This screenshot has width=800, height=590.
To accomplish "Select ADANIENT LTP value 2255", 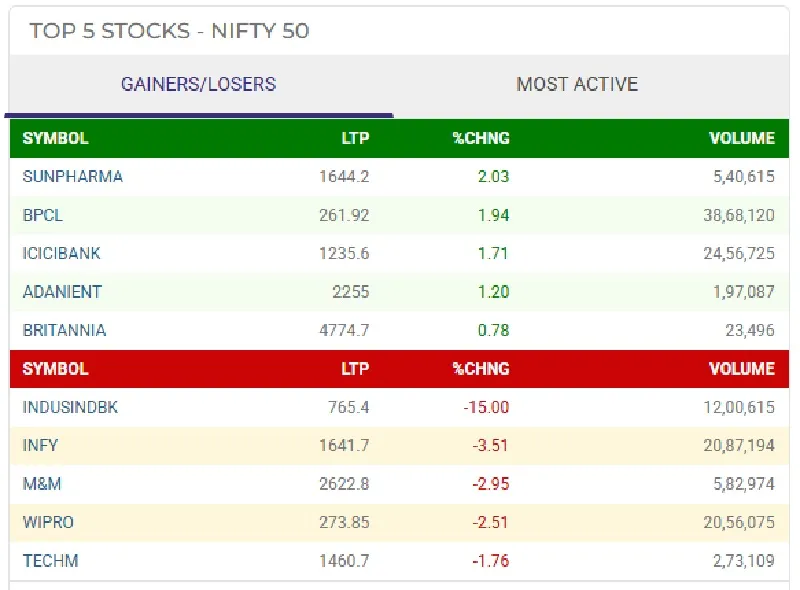I will pos(351,292).
